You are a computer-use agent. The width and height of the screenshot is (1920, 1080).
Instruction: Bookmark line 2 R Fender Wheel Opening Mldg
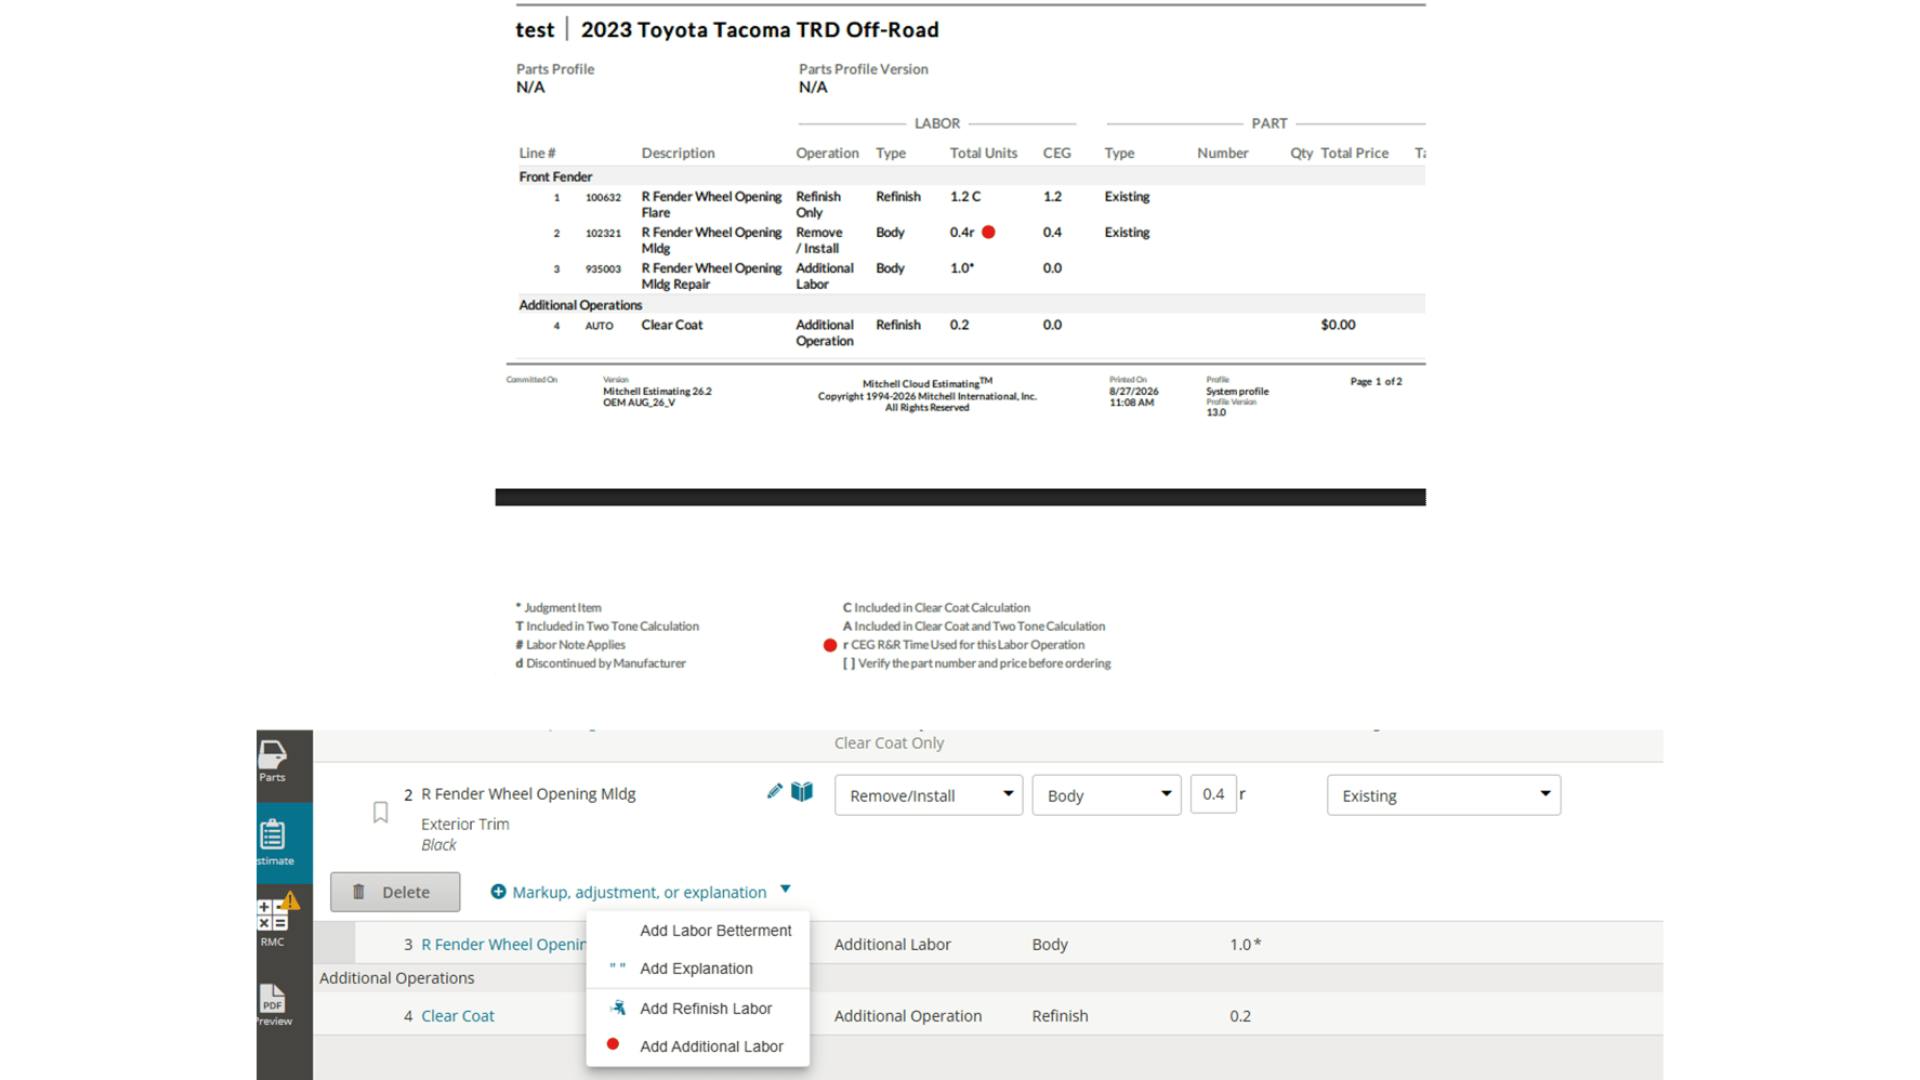(380, 813)
